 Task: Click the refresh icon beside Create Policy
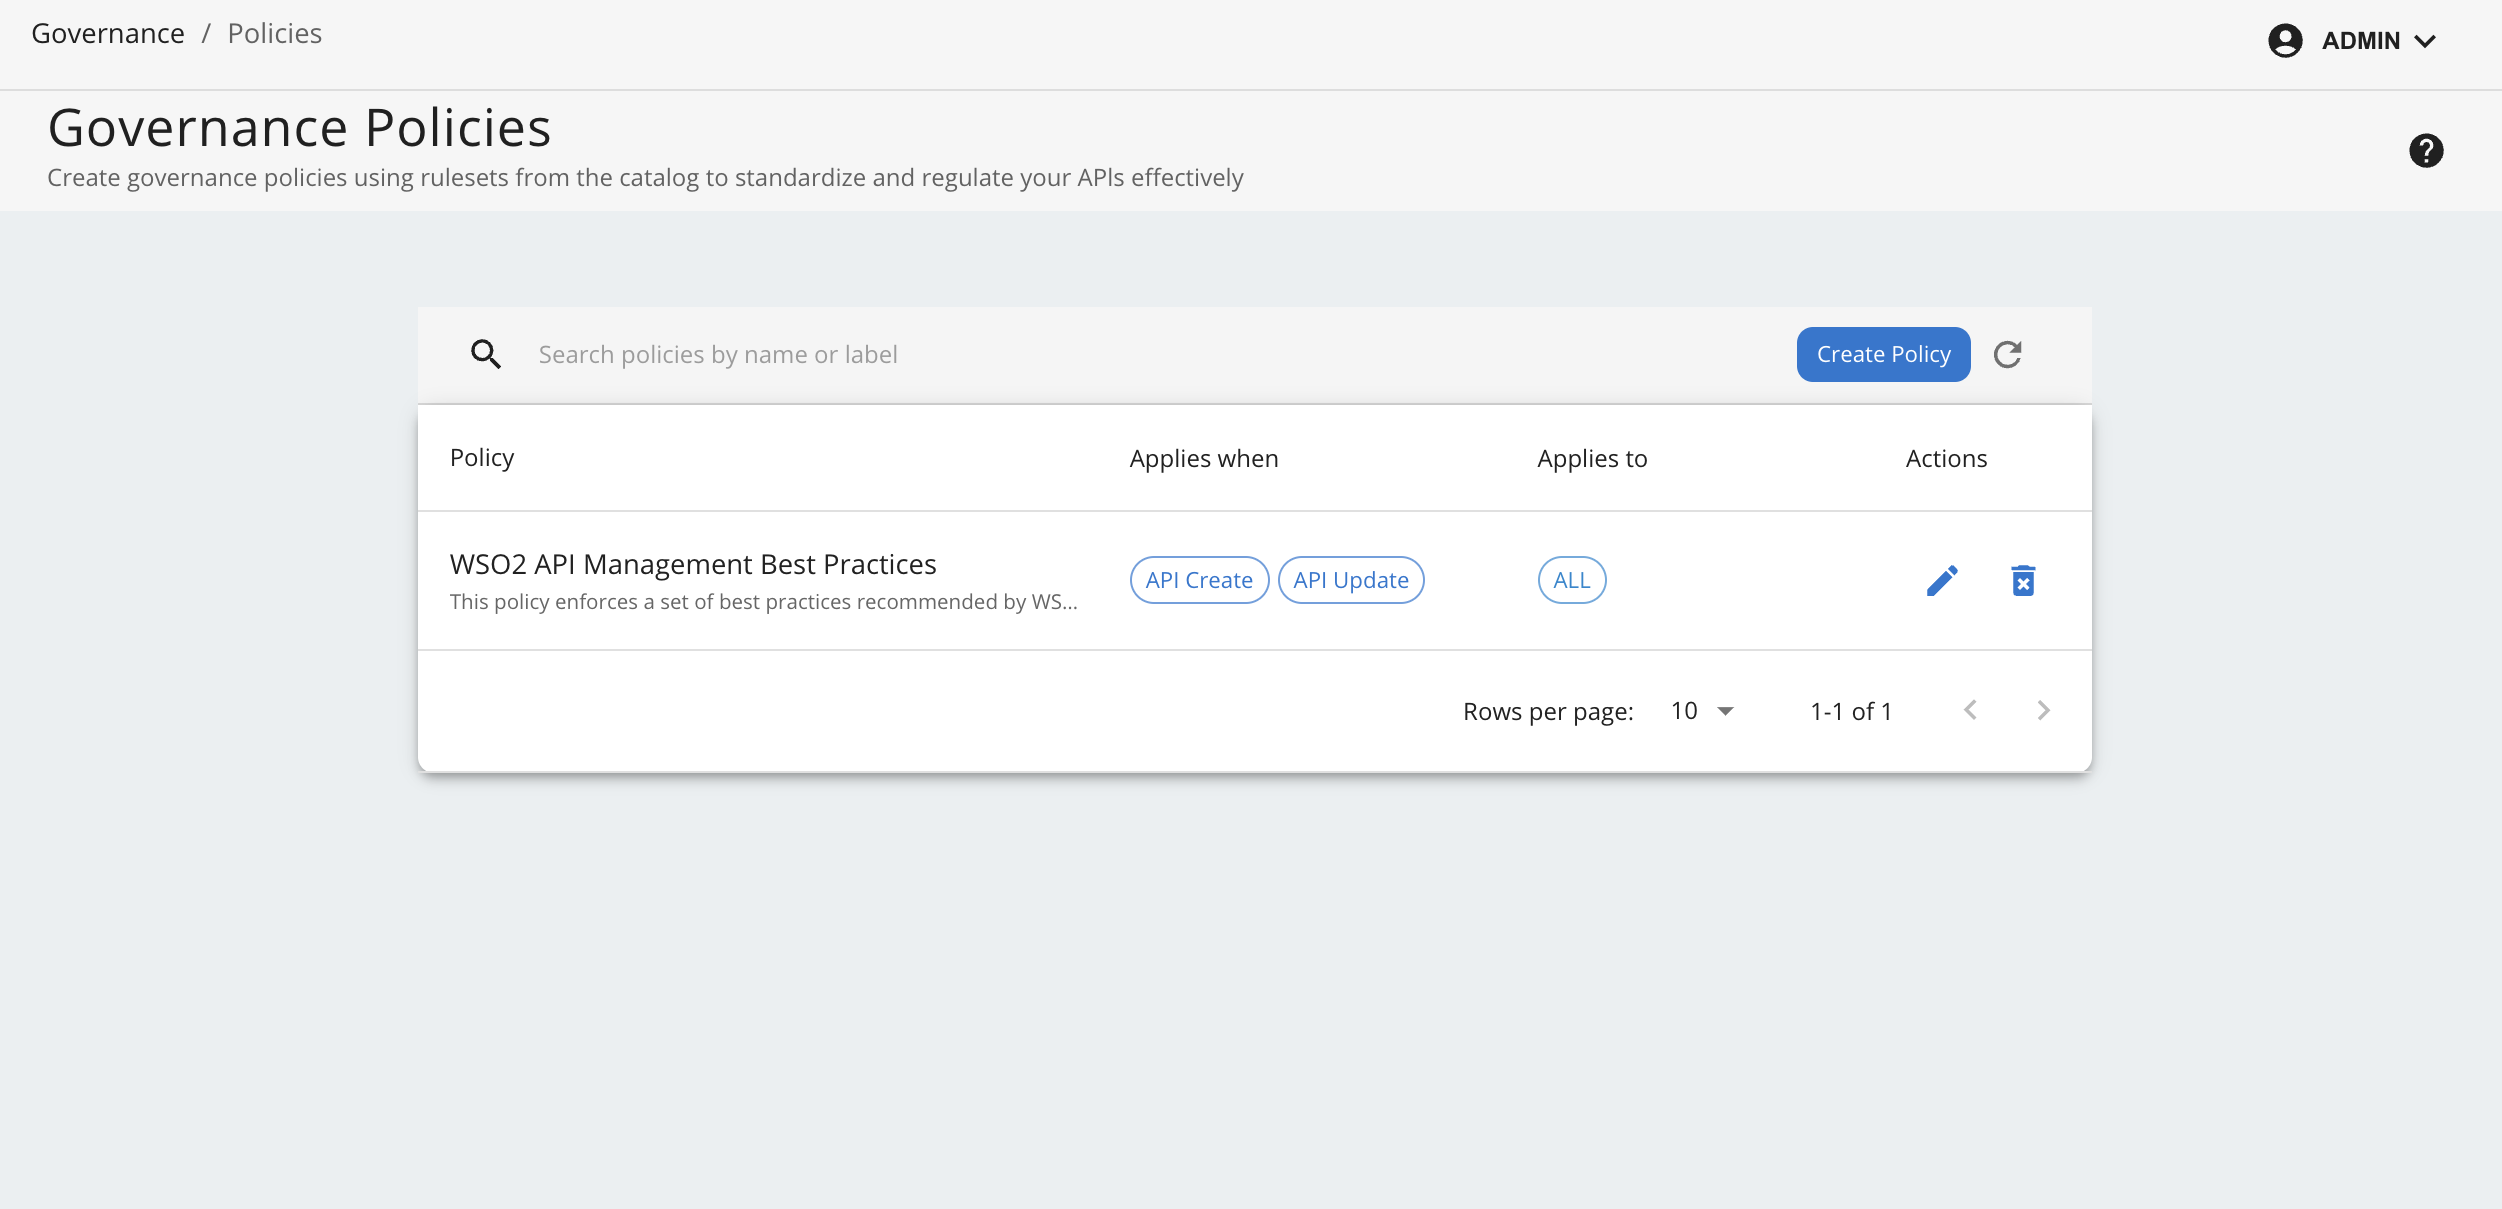(2007, 355)
